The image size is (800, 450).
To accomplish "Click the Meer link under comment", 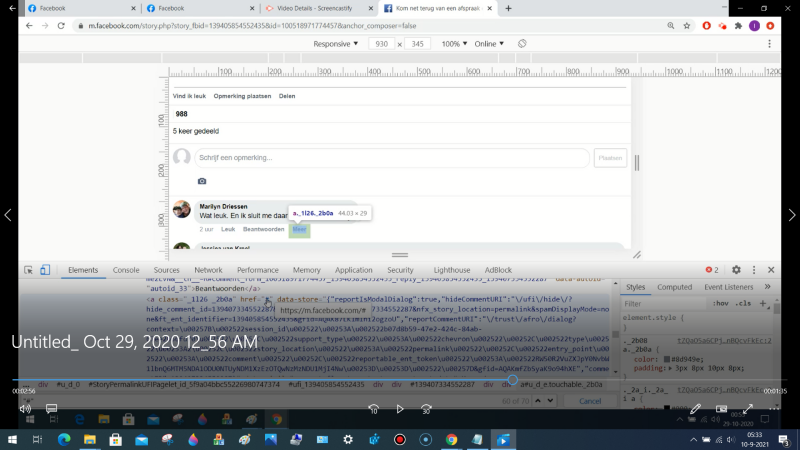I will coord(299,230).
